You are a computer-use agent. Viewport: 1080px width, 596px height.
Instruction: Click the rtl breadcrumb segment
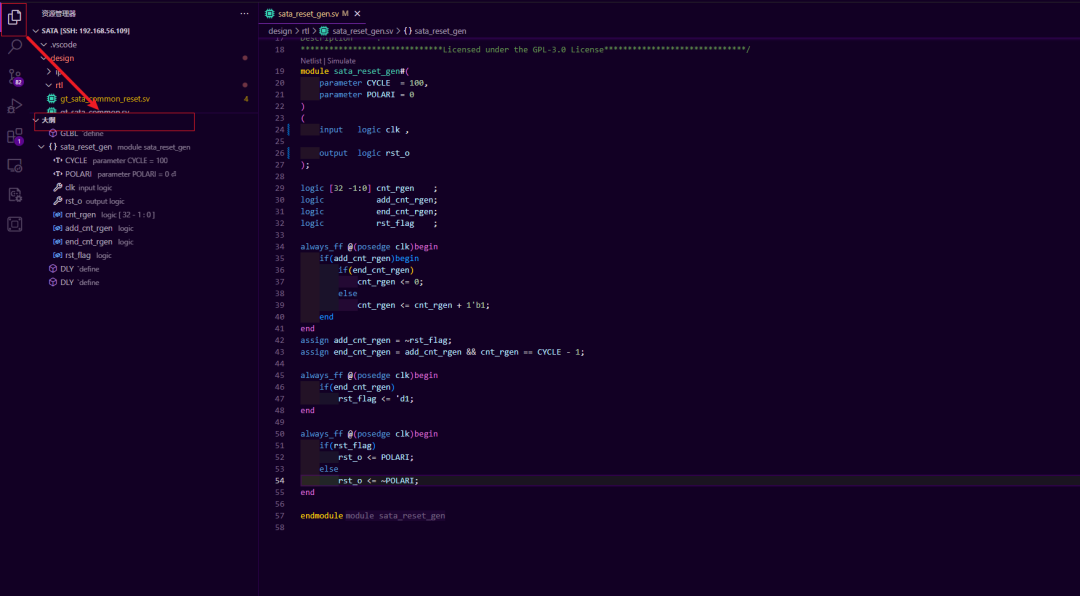307,31
